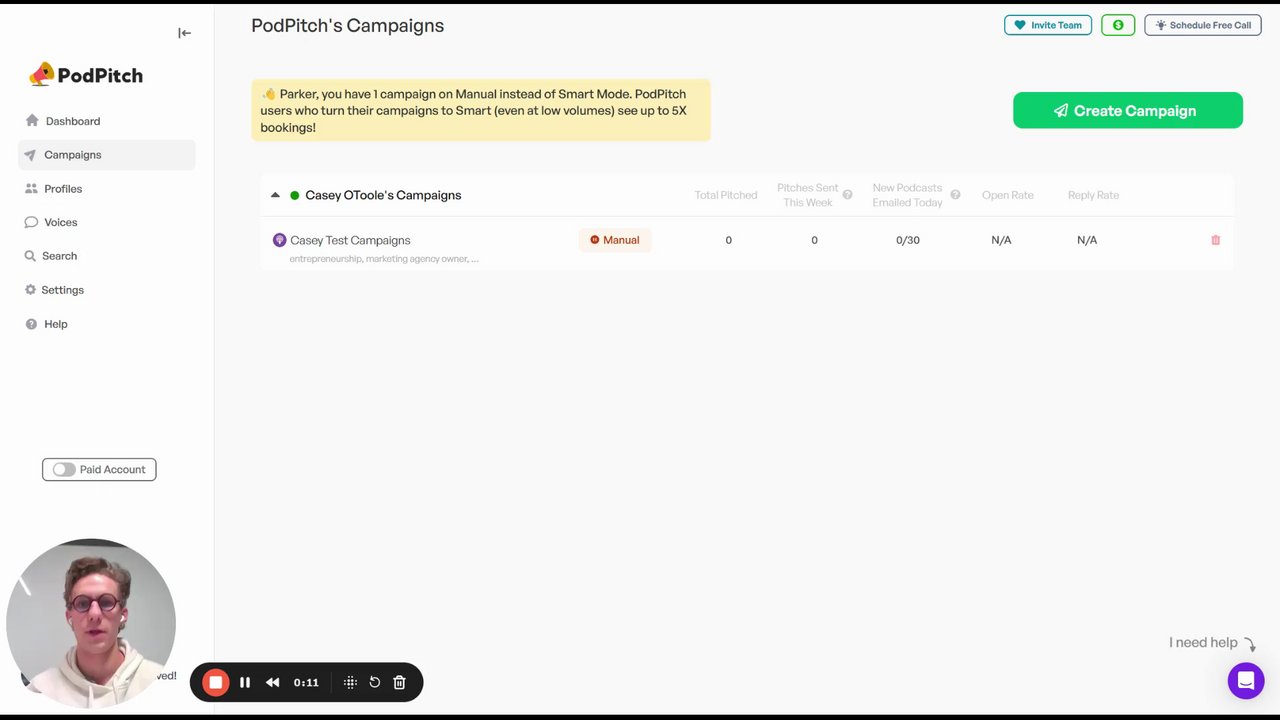Click the New Podcasts Emailed Today info icon
This screenshot has height=720, width=1280.
[x=955, y=195]
